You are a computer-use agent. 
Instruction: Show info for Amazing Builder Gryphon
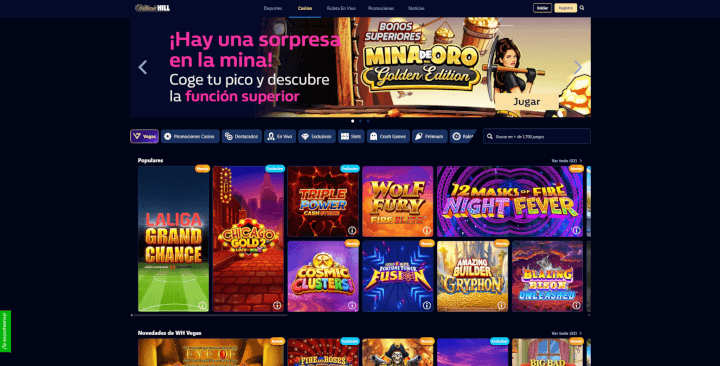[x=501, y=305]
